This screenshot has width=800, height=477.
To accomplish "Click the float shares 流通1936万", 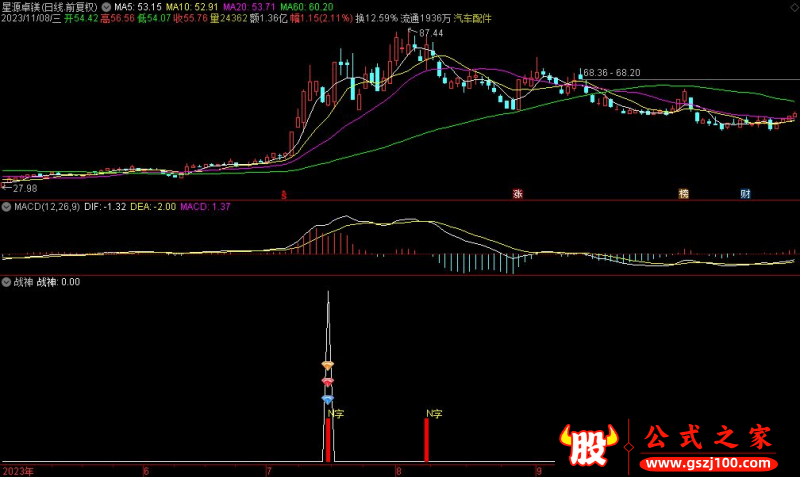I will 426,18.
